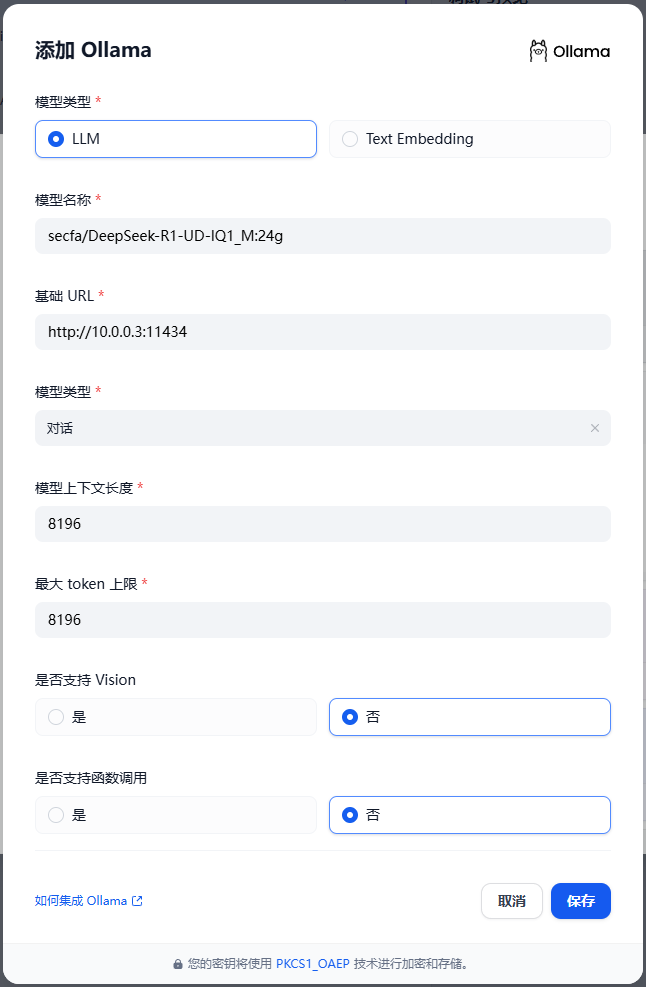Choose 是 for Vision support

pos(176,717)
